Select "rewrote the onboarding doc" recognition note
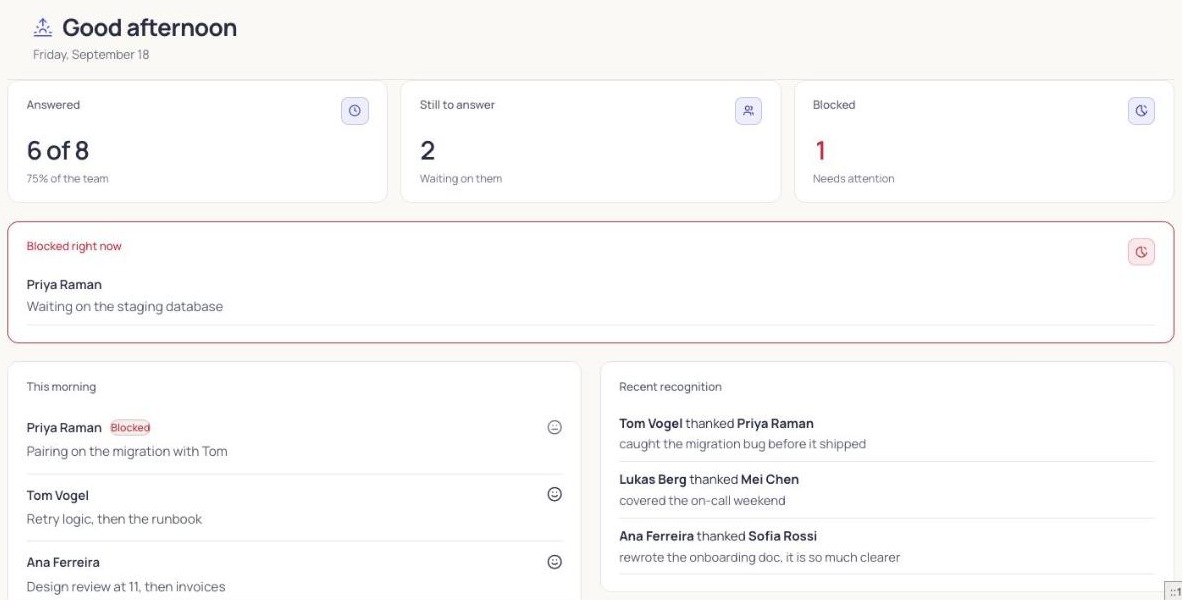Screen dimensions: 1182x600 [760, 558]
